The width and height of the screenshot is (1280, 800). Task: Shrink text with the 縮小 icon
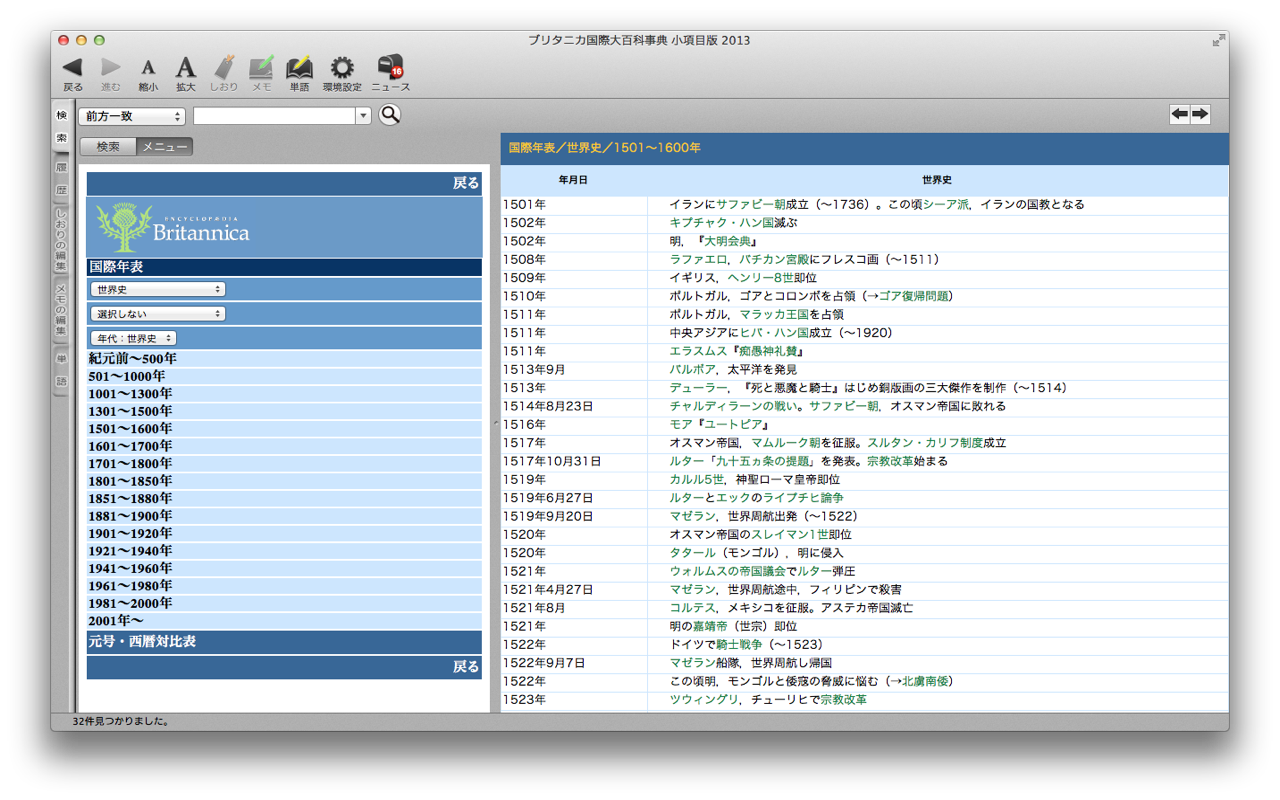point(148,67)
